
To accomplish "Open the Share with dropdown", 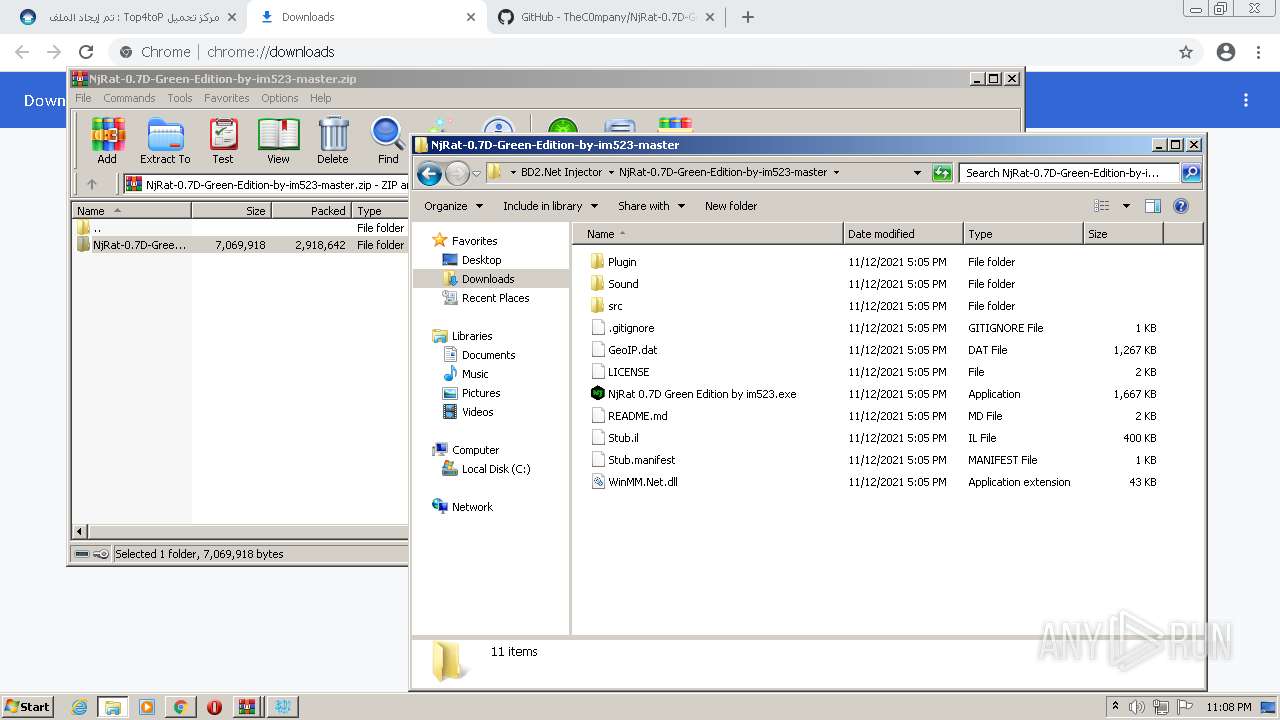I will [x=651, y=206].
